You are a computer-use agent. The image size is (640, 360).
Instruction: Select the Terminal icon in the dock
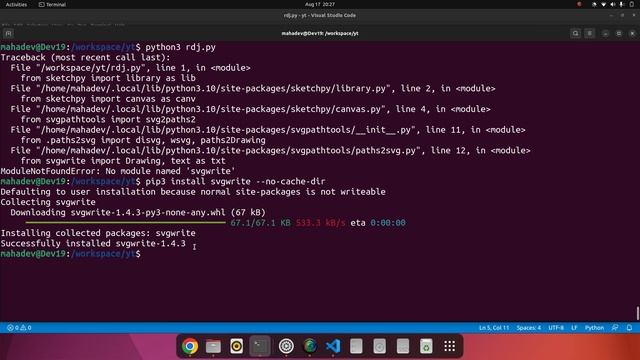coord(260,346)
